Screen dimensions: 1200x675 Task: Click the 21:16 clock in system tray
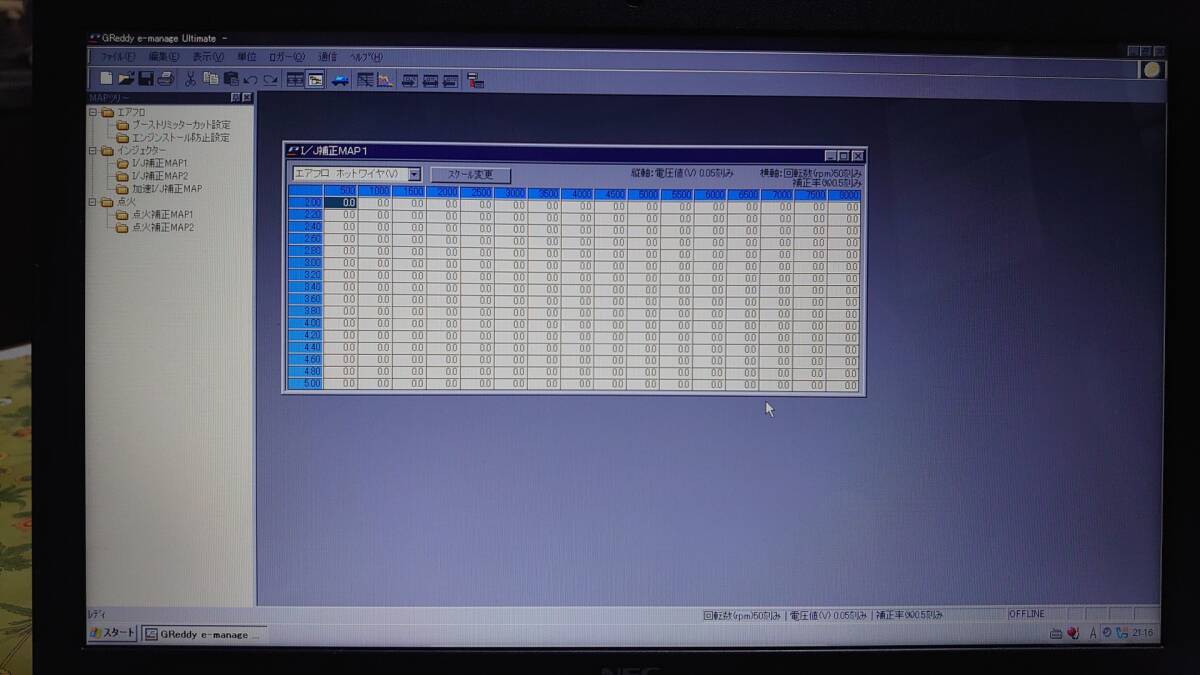[1142, 632]
